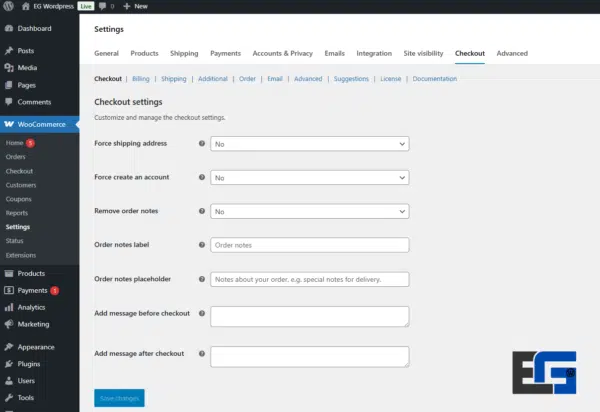Open the Site visibility tab

(423, 53)
